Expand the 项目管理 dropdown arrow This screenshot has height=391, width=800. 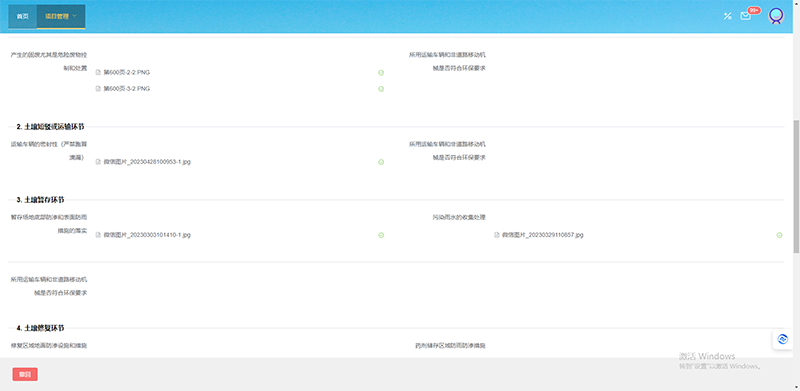point(75,16)
